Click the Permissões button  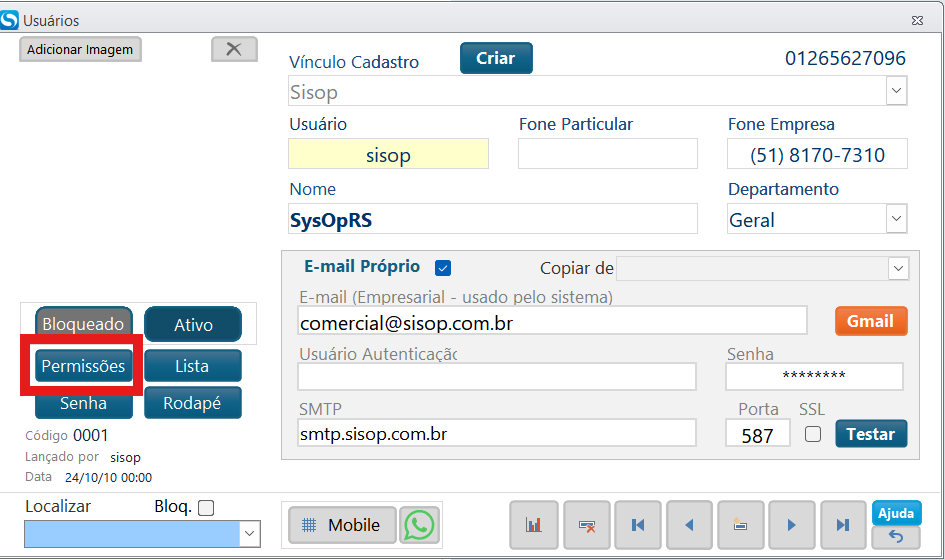(x=83, y=366)
